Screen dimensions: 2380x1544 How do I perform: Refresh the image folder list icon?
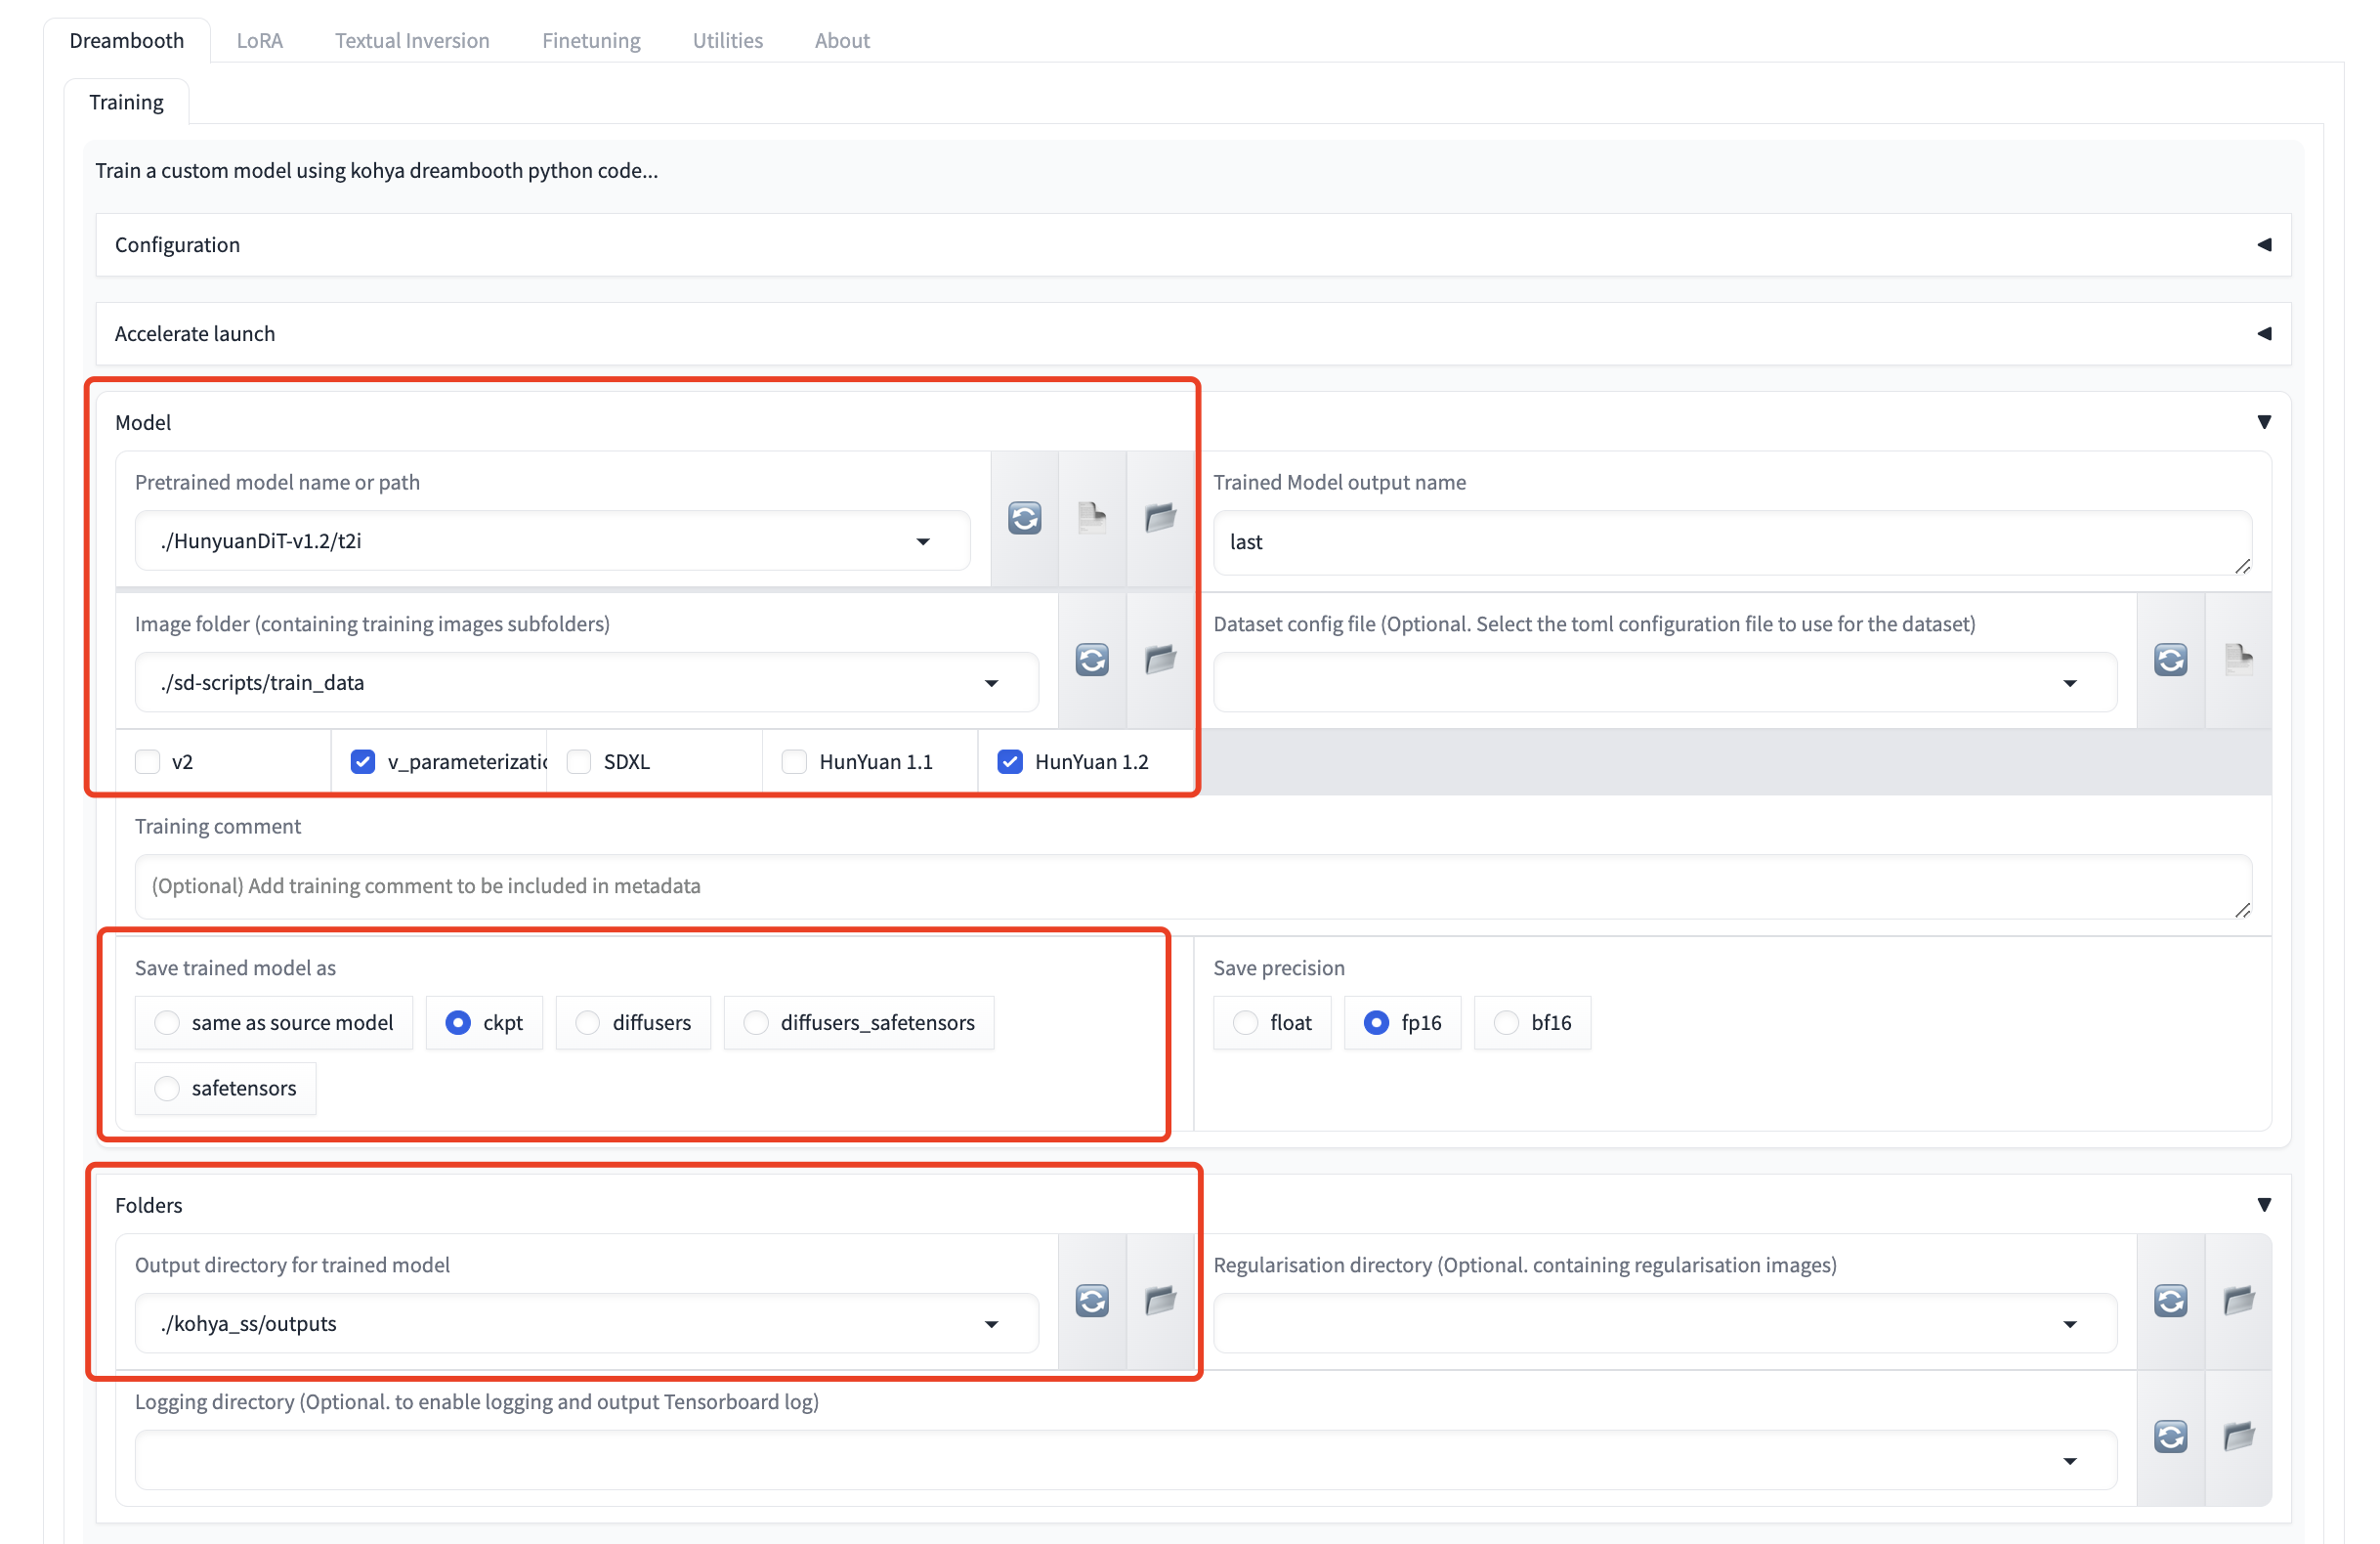(1091, 660)
